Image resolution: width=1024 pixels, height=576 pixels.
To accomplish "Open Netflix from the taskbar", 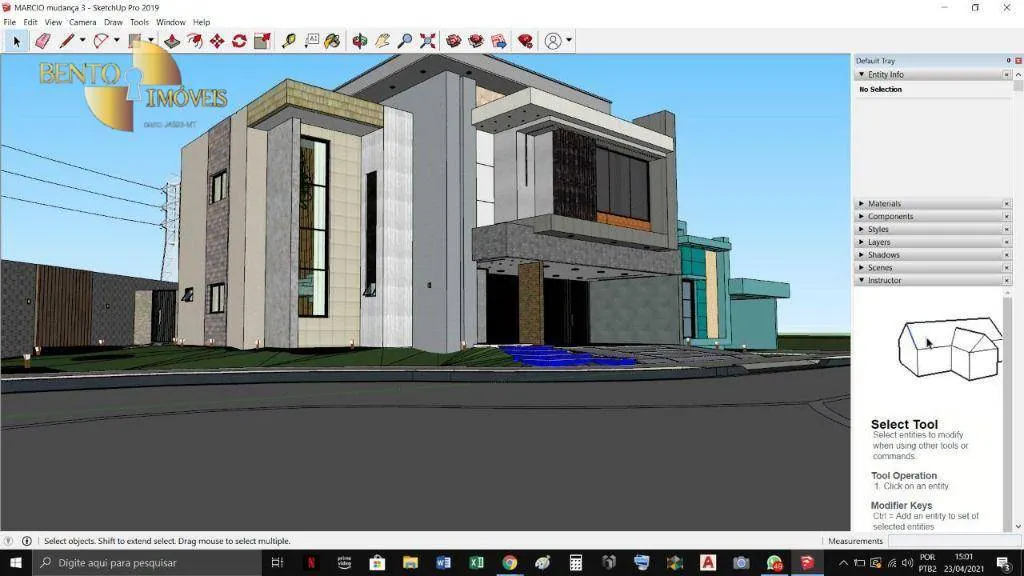I will click(311, 562).
